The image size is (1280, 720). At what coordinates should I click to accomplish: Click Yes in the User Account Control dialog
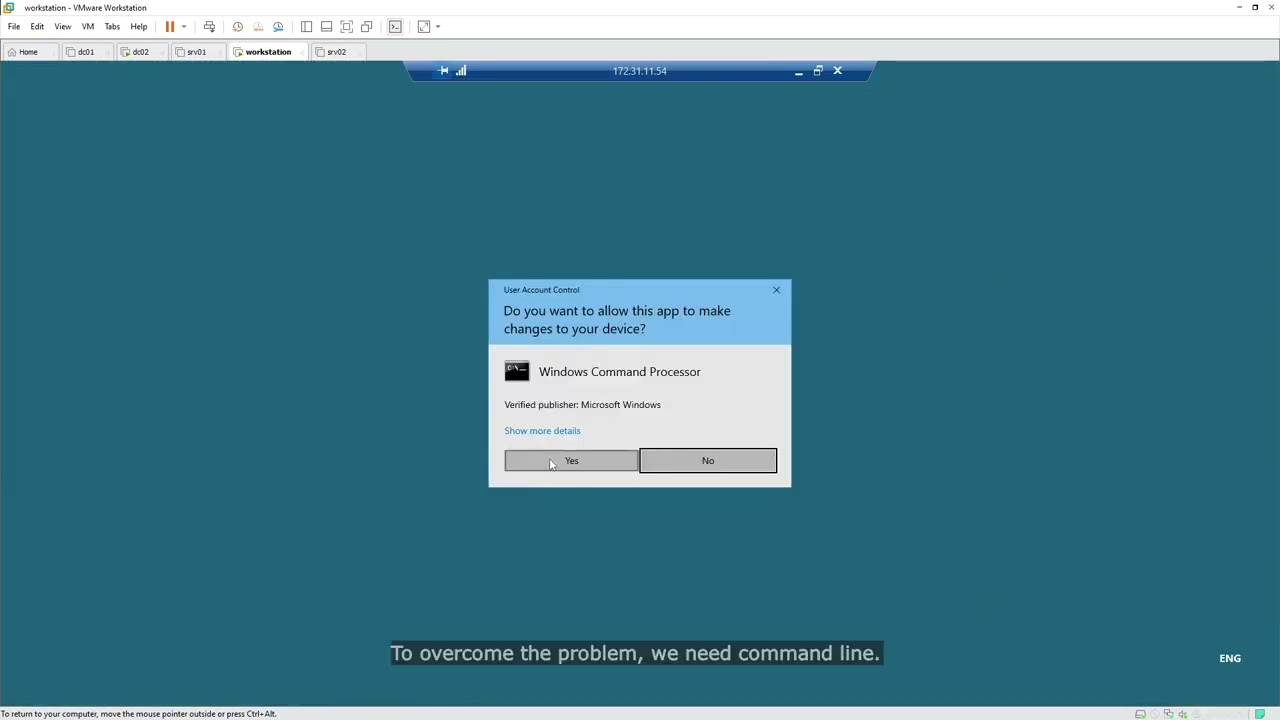coord(571,460)
